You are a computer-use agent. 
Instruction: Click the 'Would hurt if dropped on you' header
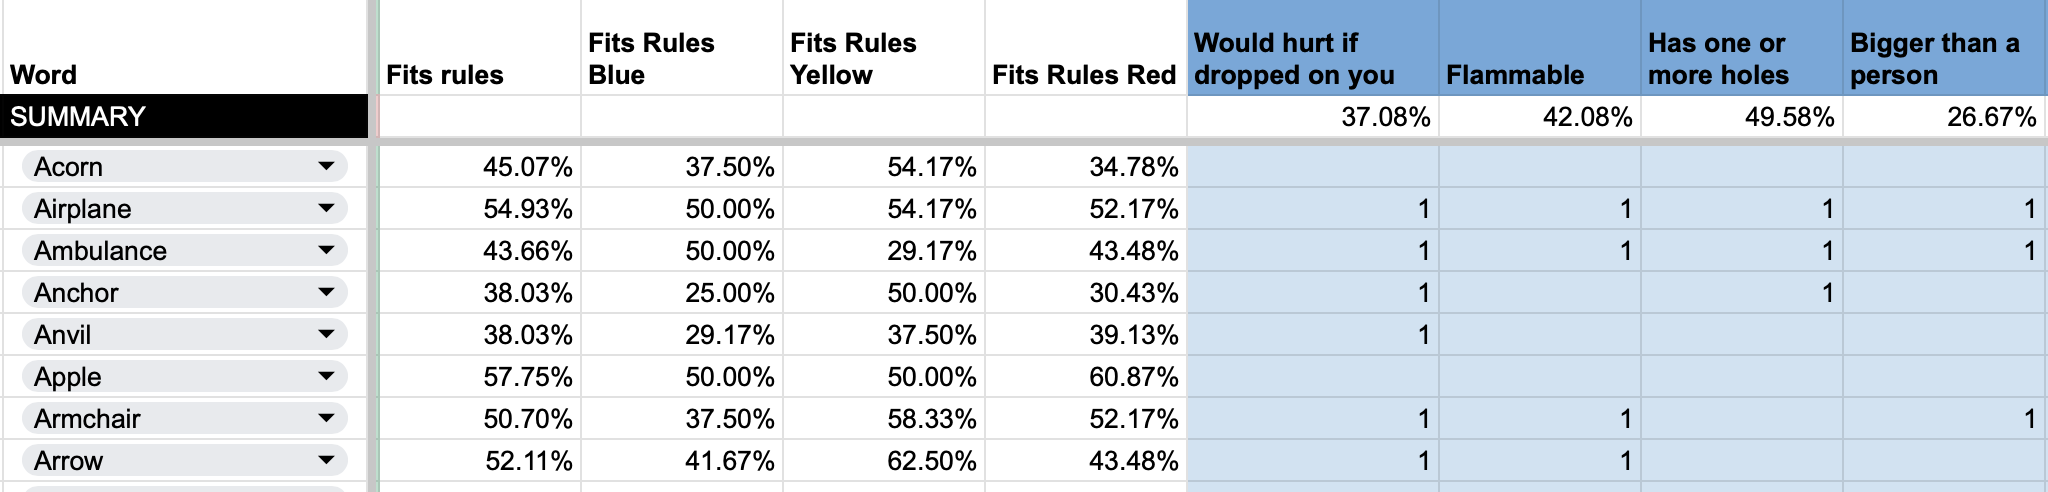(x=1312, y=58)
